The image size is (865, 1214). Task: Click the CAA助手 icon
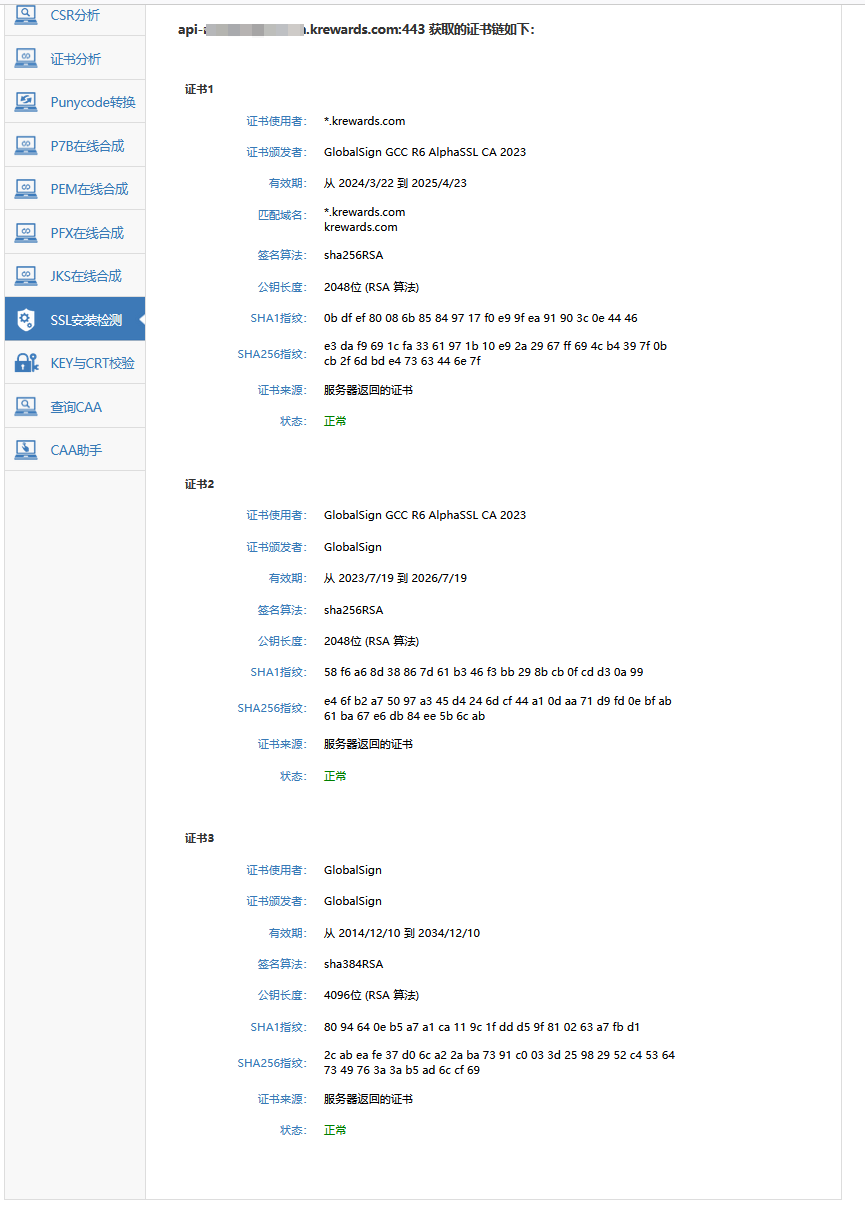26,449
